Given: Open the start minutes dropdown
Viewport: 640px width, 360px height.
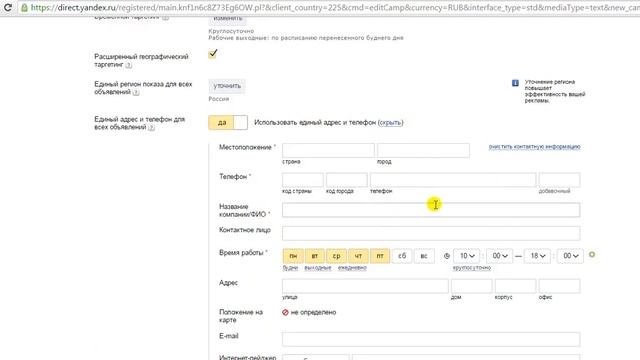Looking at the screenshot, I should click(500, 256).
